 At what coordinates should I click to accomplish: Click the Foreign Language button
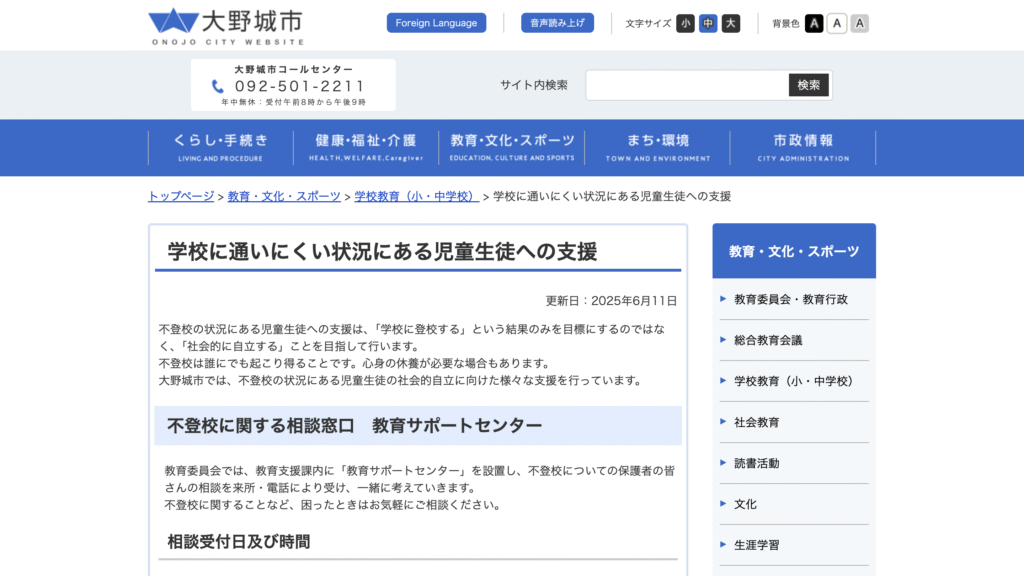tap(436, 22)
